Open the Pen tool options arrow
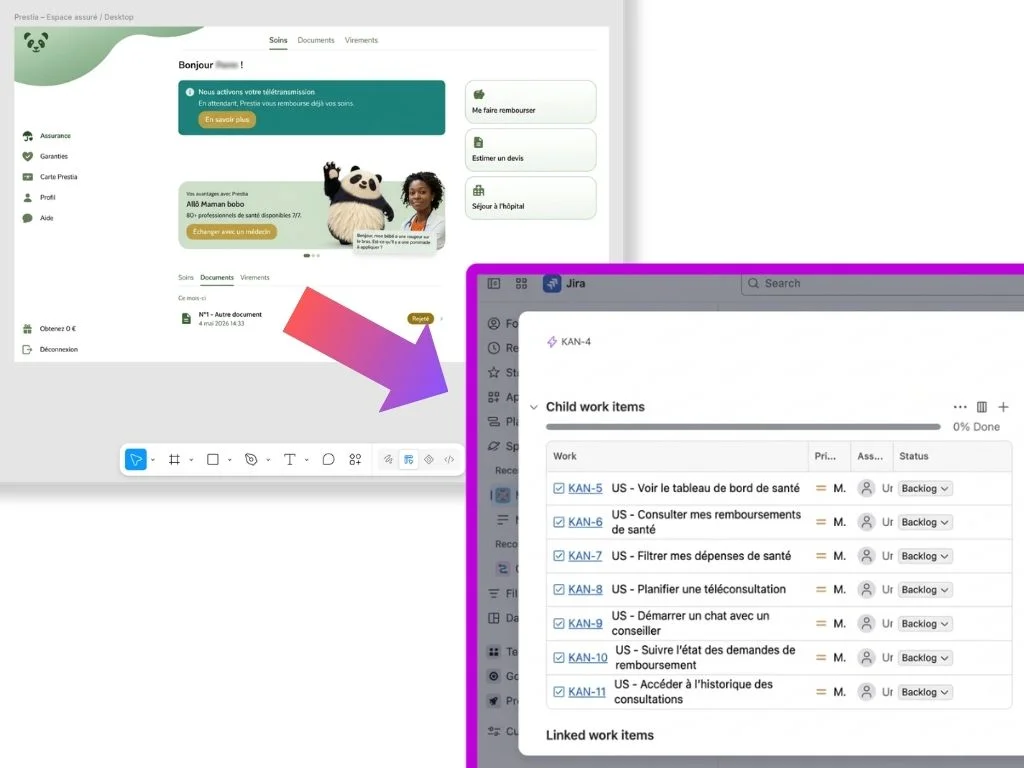The width and height of the screenshot is (1024, 768). 268,460
